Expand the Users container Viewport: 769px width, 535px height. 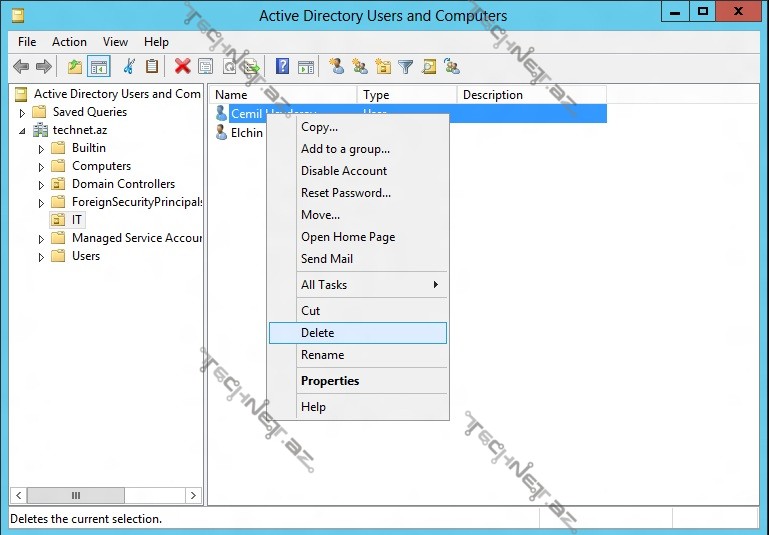click(x=41, y=257)
